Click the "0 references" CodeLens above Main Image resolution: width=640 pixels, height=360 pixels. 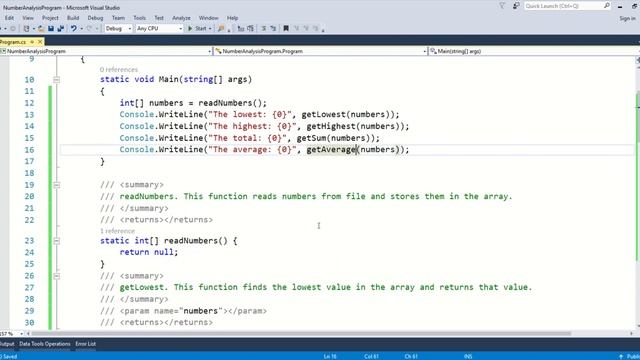pyautogui.click(x=119, y=69)
